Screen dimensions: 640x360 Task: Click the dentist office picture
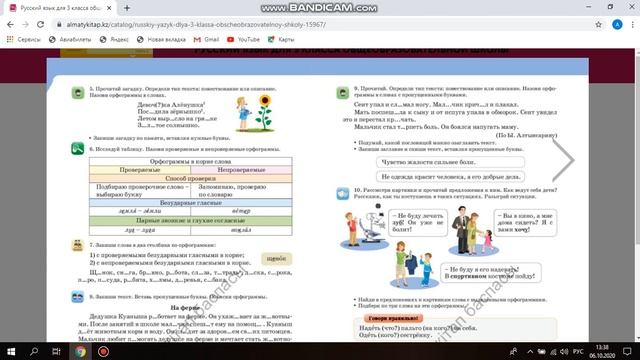(x=364, y=227)
